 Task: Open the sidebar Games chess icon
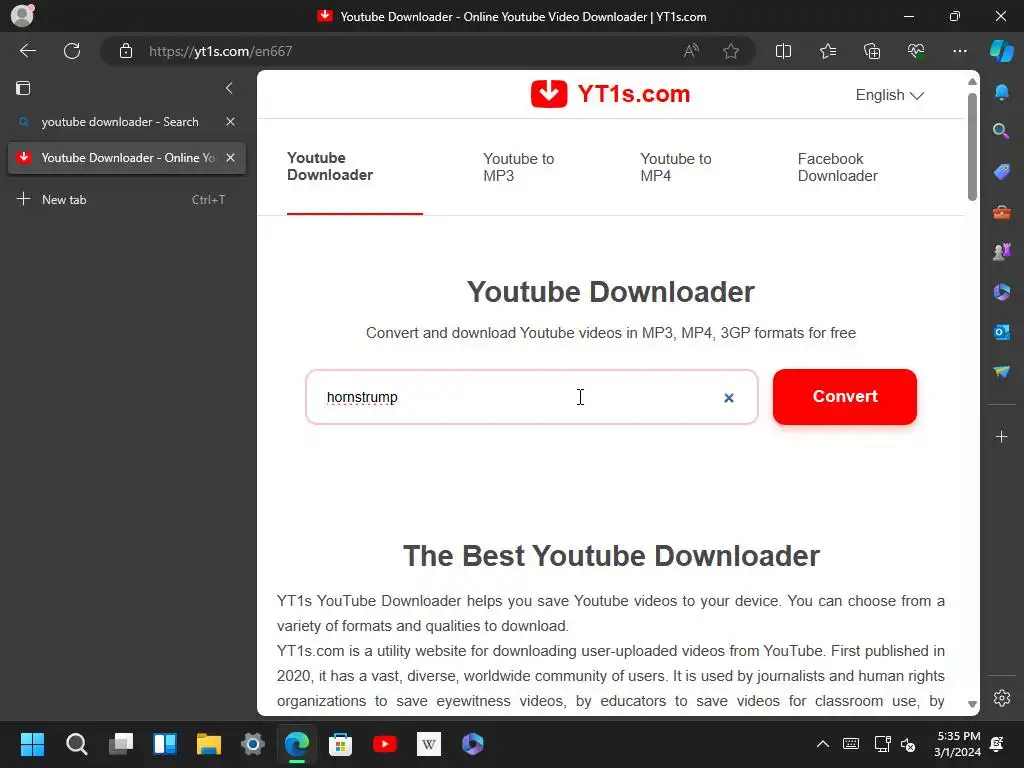tap(1001, 251)
